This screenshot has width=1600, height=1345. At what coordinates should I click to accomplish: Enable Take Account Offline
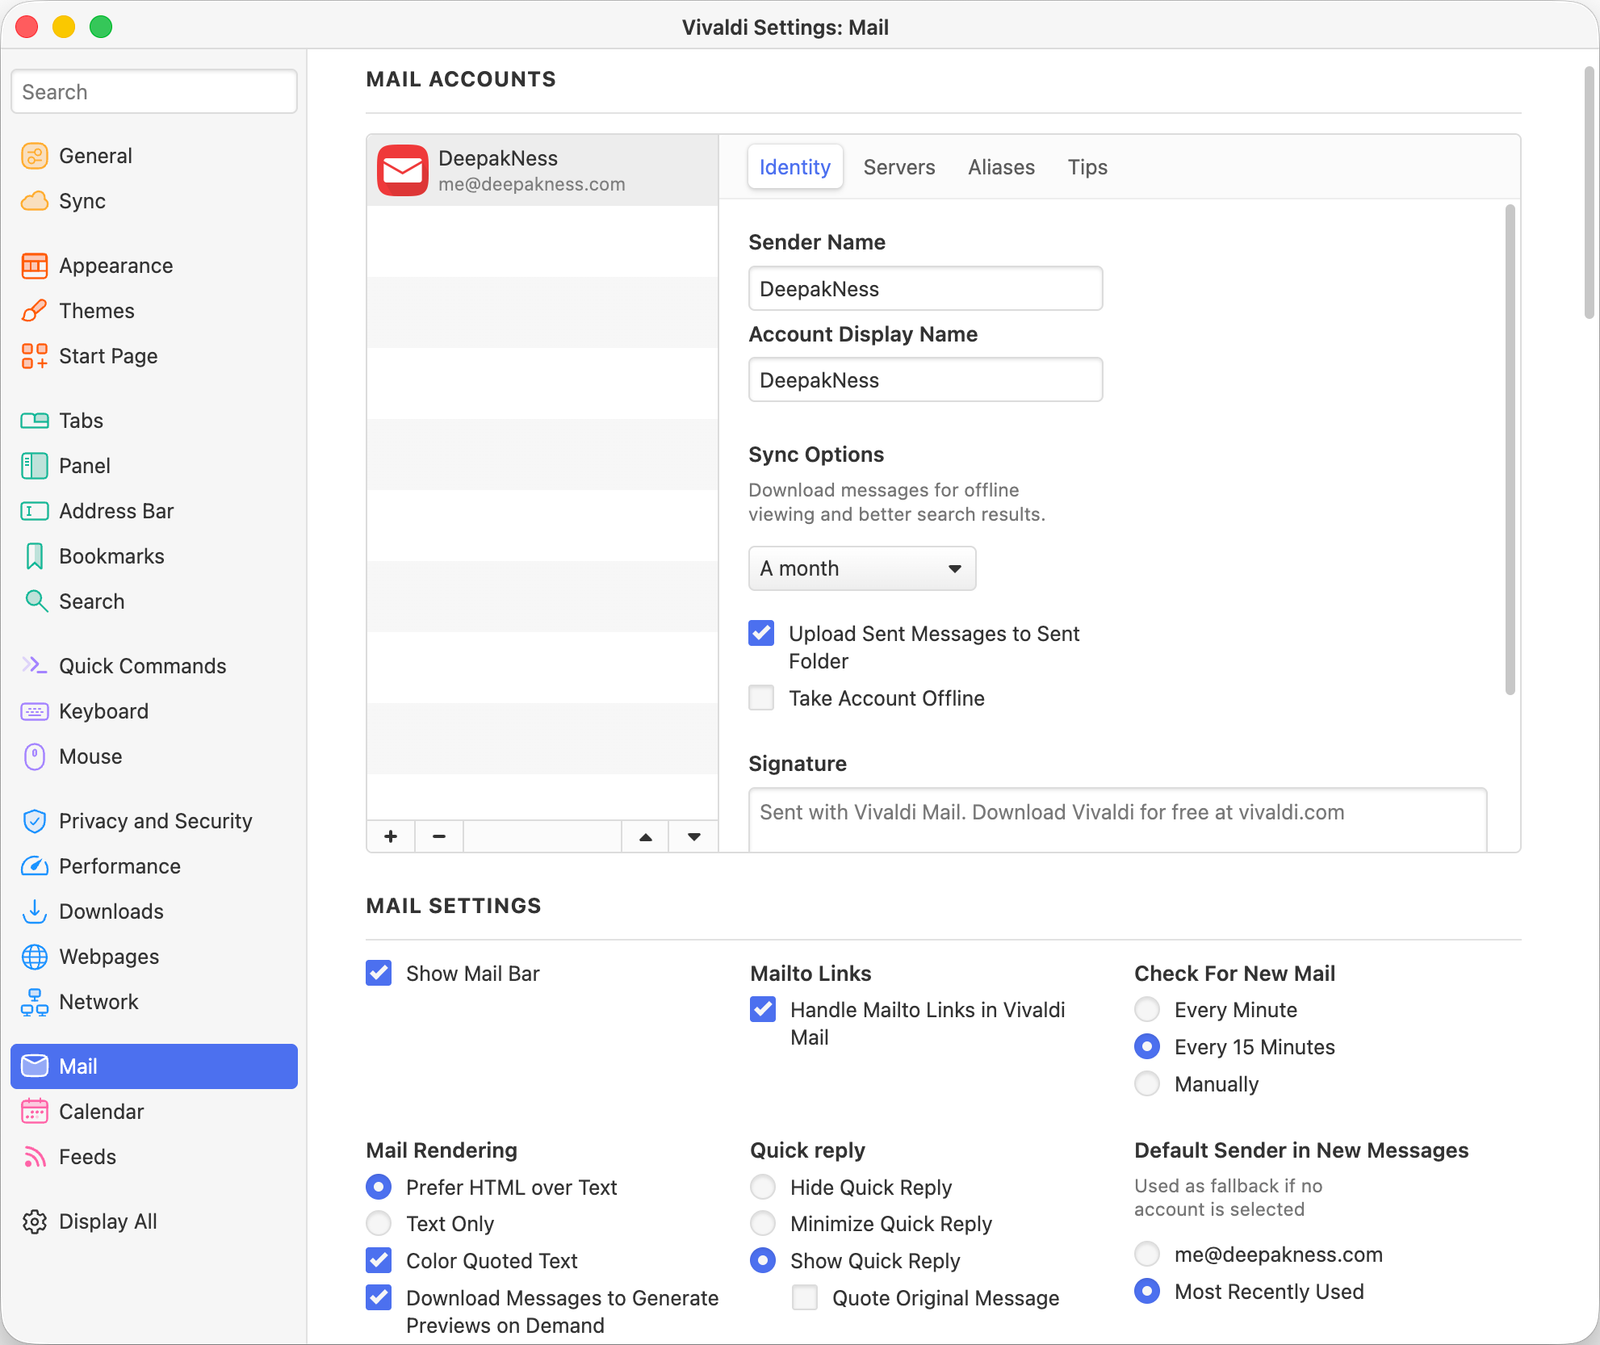761,698
